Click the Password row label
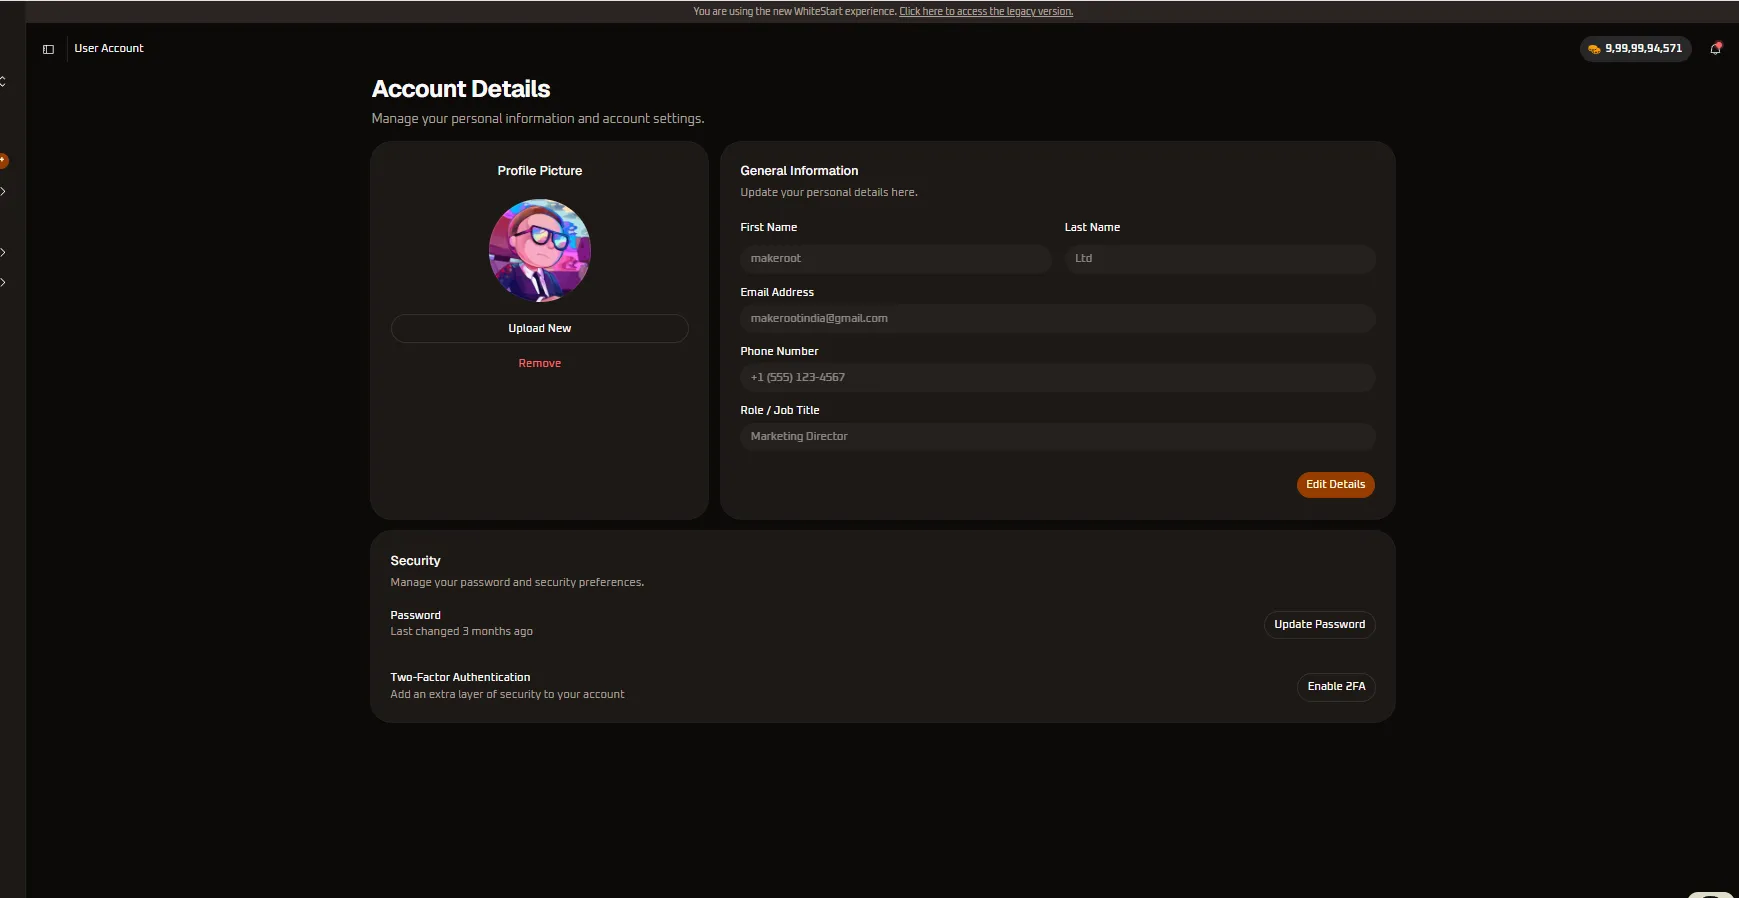1739x898 pixels. point(415,616)
